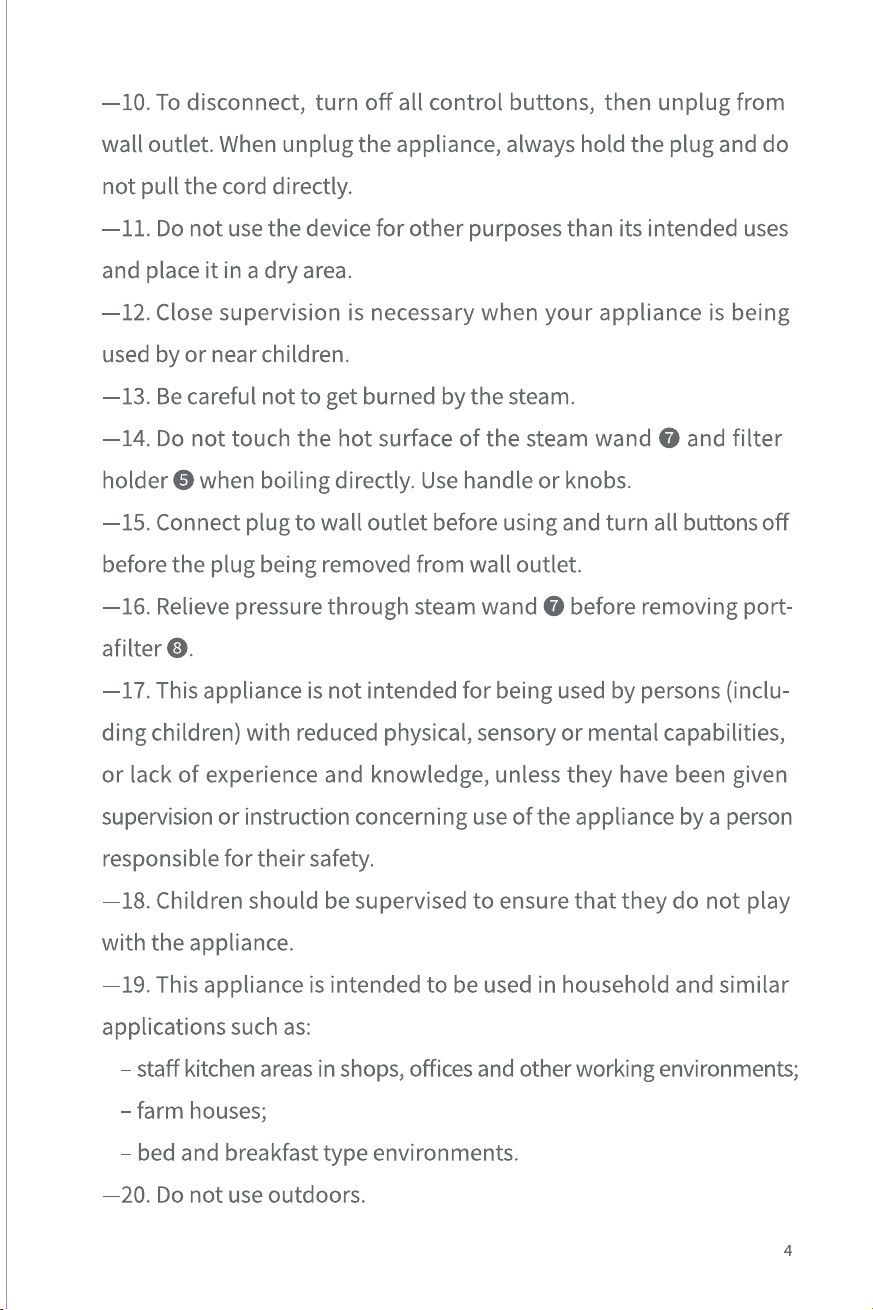873x1310 pixels.
Task: Click '—19. This appliance is intended' line
Action: tap(446, 985)
